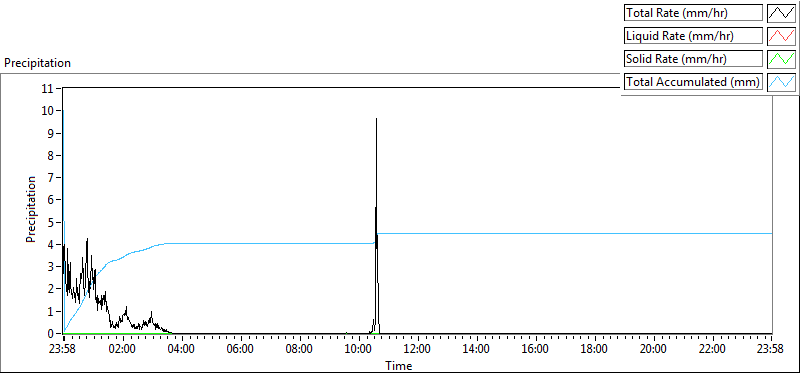
Task: Click the Precipitation chart caption above plot
Action: click(x=37, y=63)
